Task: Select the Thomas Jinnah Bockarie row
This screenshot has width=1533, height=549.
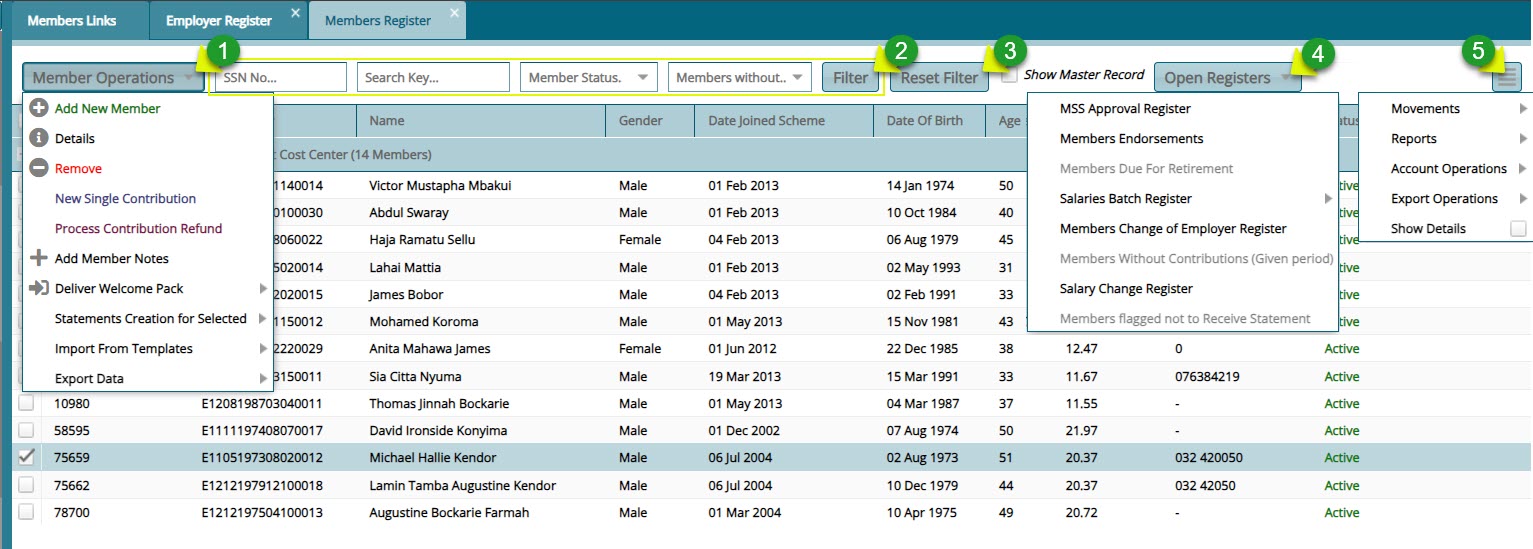Action: (770, 404)
